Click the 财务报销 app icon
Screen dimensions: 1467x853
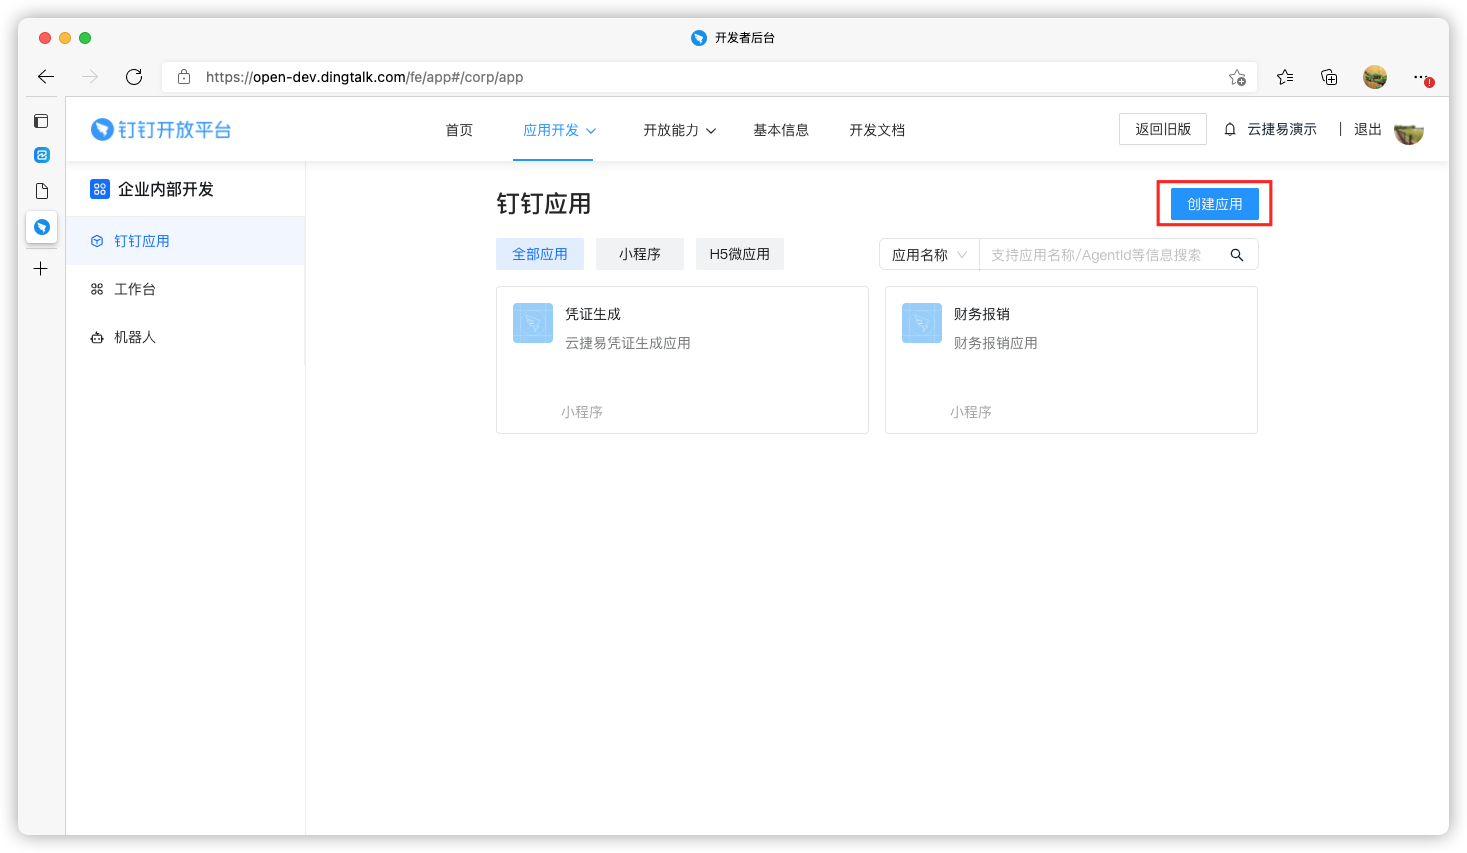pyautogui.click(x=922, y=323)
